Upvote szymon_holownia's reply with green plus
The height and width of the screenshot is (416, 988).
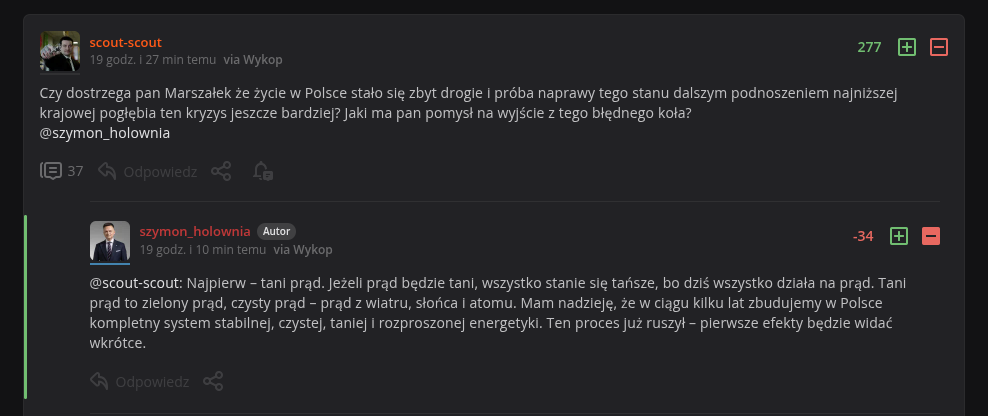point(899,236)
